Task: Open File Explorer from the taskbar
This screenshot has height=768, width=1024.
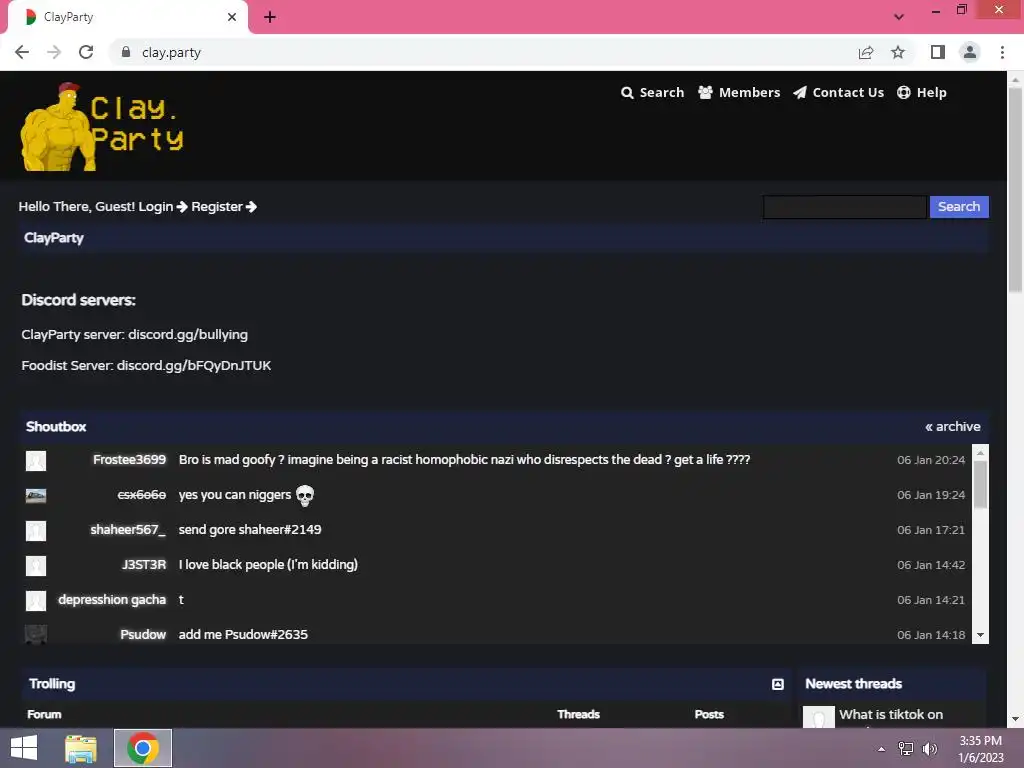Action: (81, 748)
